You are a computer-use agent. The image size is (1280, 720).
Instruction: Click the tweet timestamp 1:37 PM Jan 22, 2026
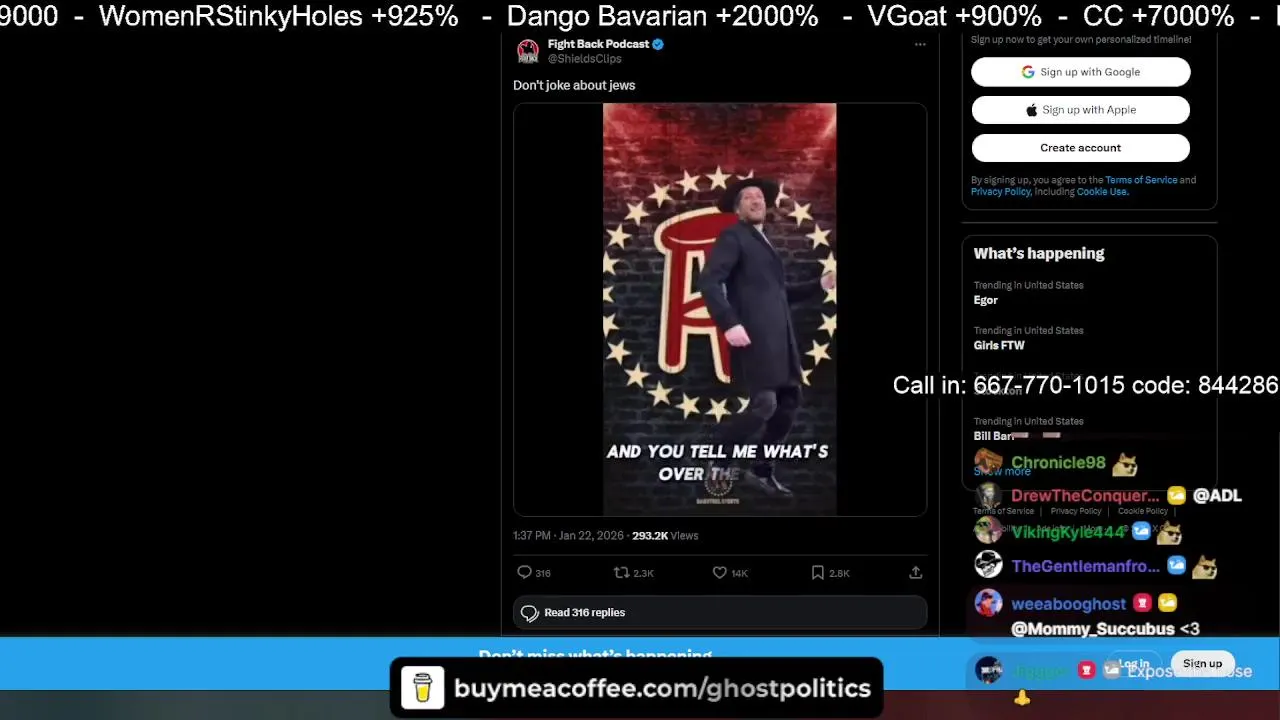tap(568, 536)
